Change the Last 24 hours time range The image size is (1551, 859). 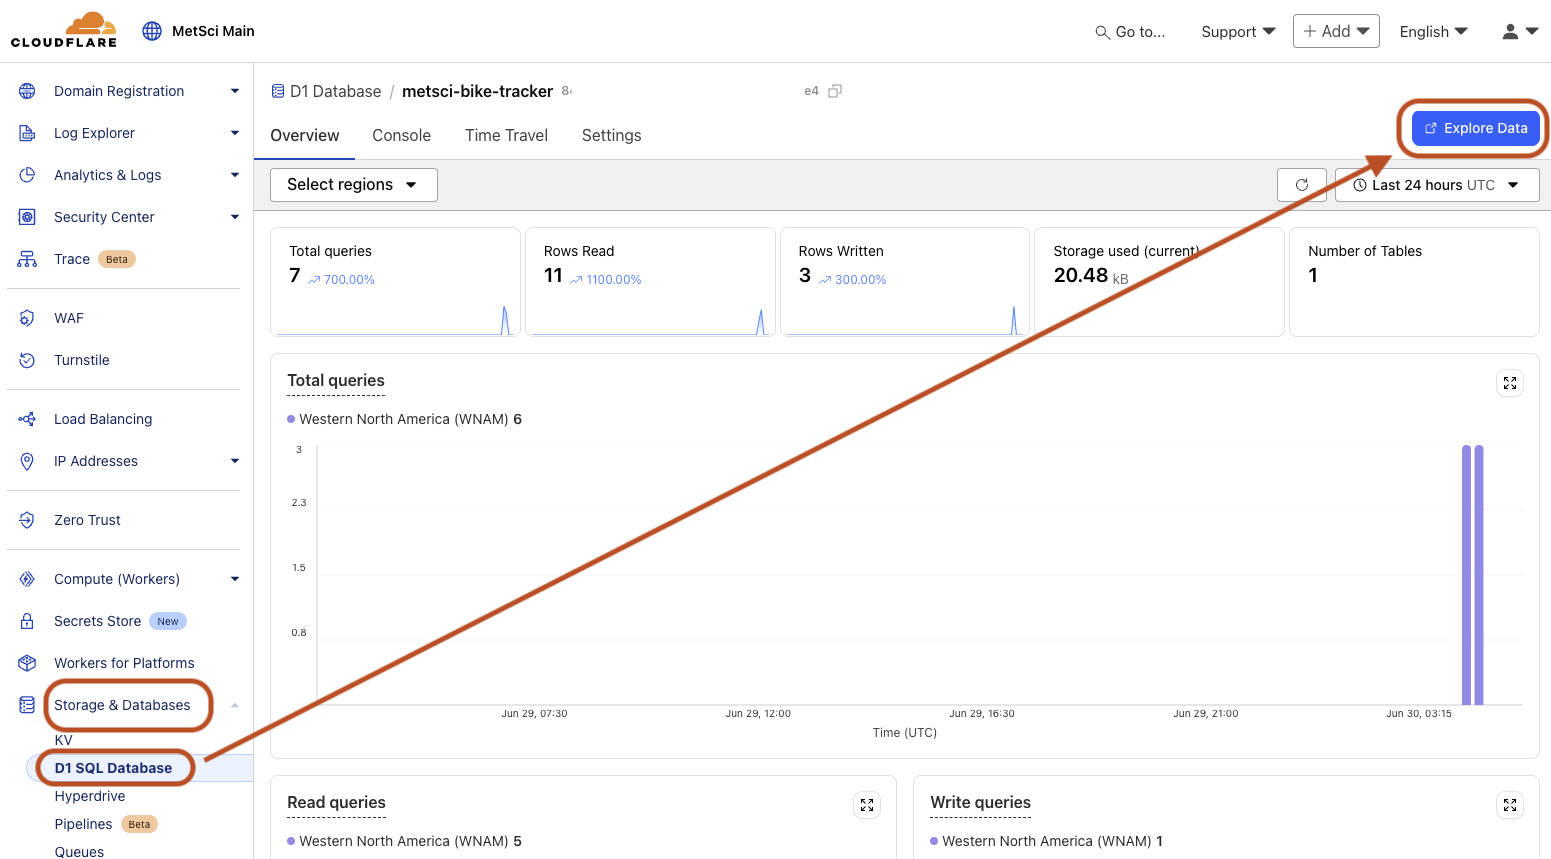pyautogui.click(x=1437, y=184)
